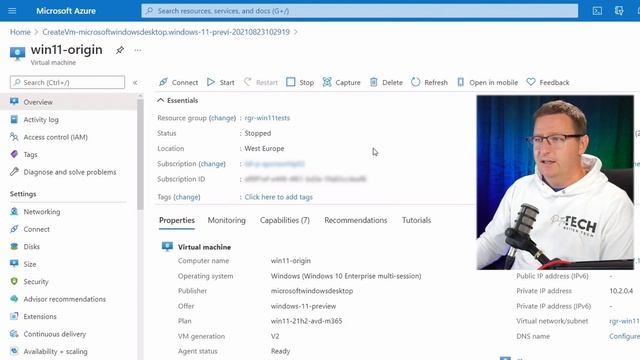This screenshot has height=360, width=640.
Task: Open more options ellipsis beside win11-origin
Action: tap(138, 50)
